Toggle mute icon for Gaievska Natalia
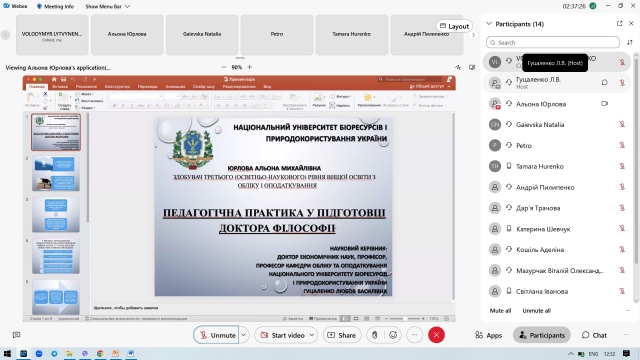 click(x=622, y=124)
